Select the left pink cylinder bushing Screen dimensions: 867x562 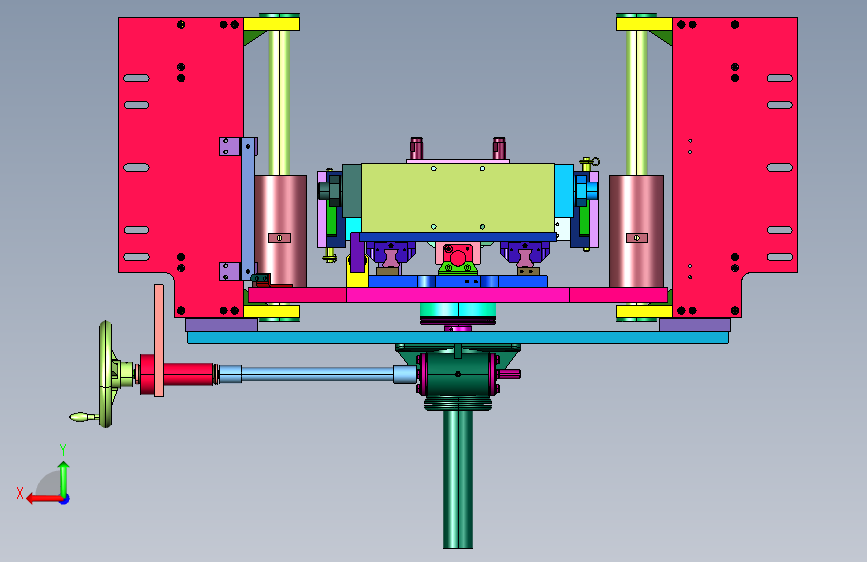pos(280,231)
